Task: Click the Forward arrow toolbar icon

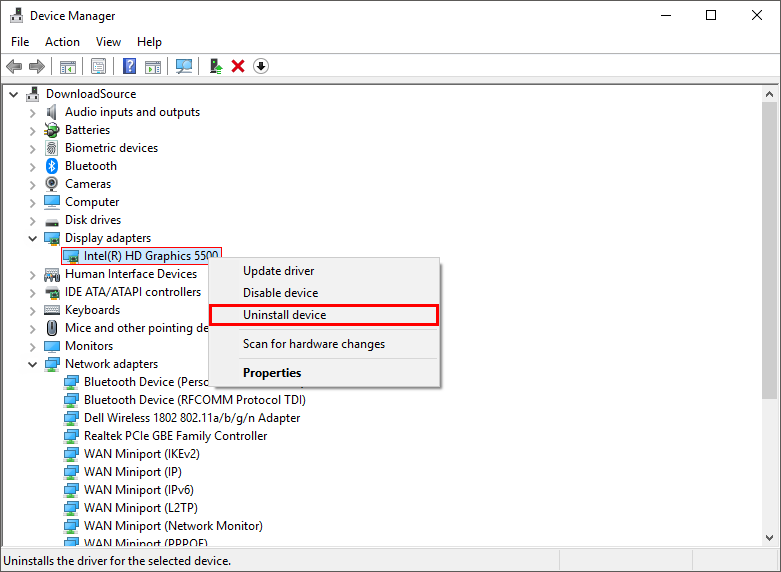Action: [37, 66]
